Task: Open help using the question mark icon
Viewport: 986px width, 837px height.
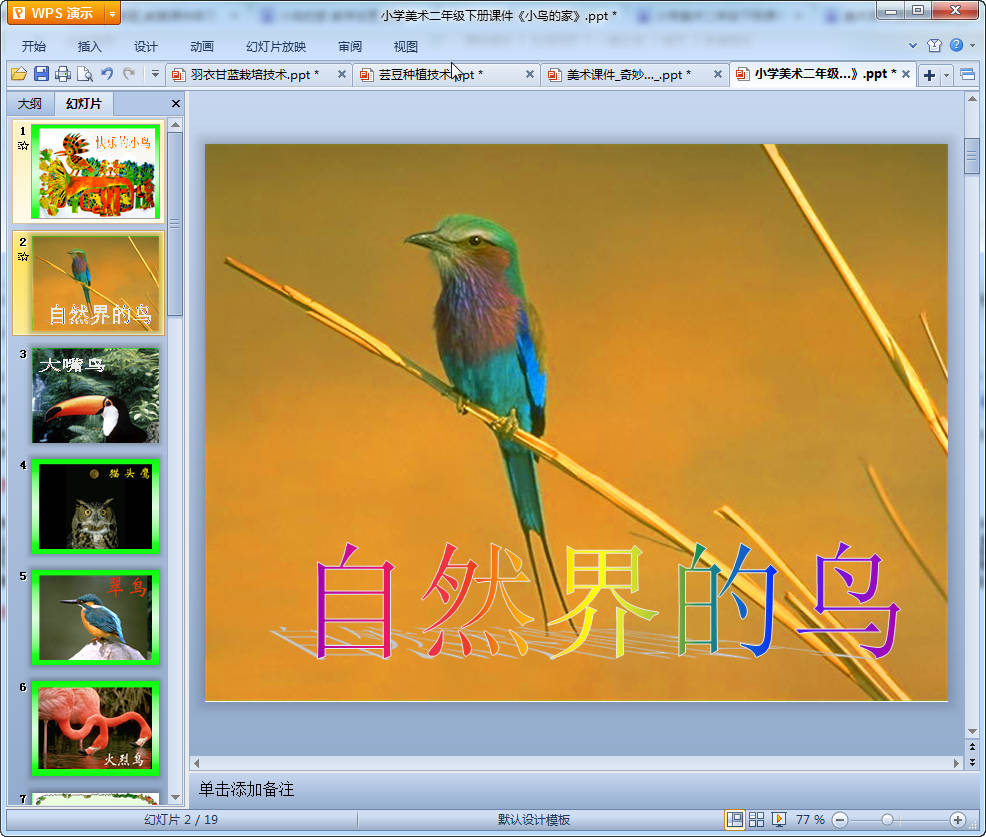Action: tap(956, 45)
